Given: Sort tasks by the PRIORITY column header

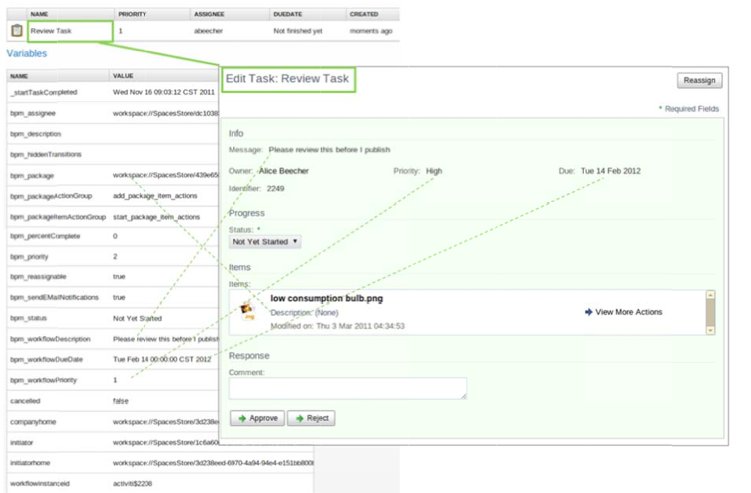Looking at the screenshot, I should tap(132, 15).
